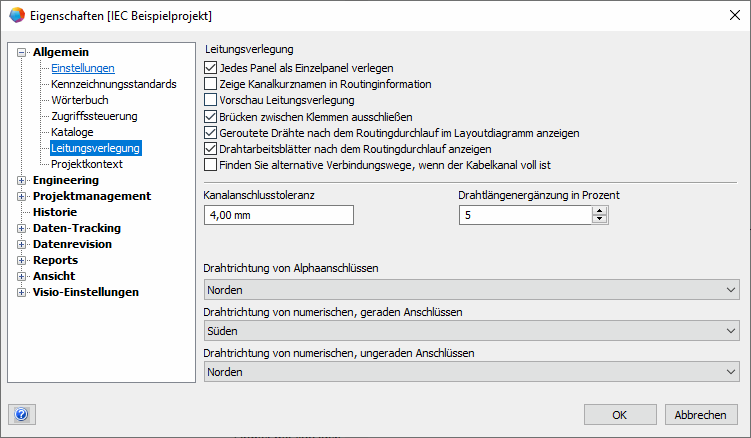Click the blue help question mark icon
This screenshot has width=751, height=438.
point(21,414)
